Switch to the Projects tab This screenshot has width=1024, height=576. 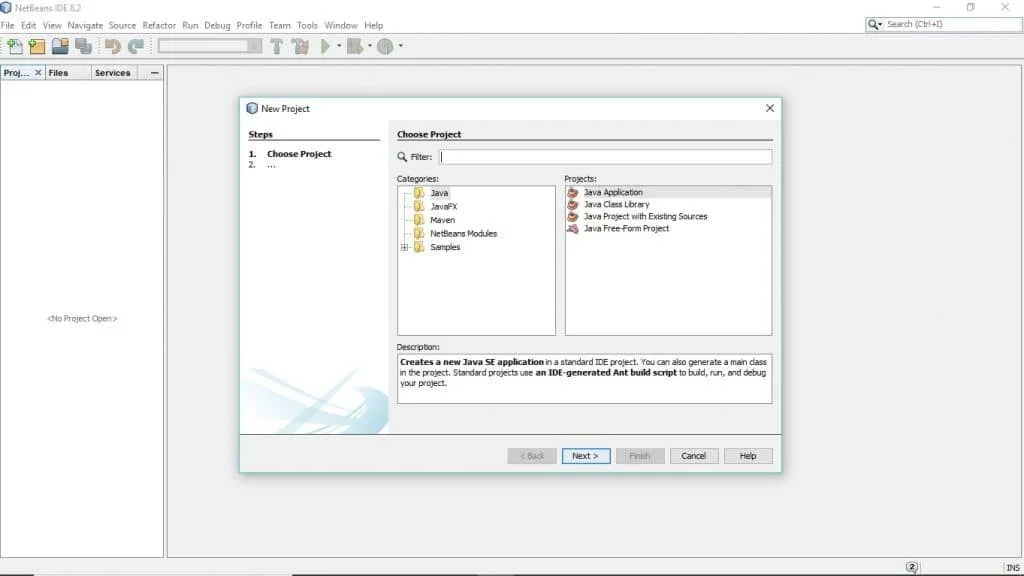[17, 73]
